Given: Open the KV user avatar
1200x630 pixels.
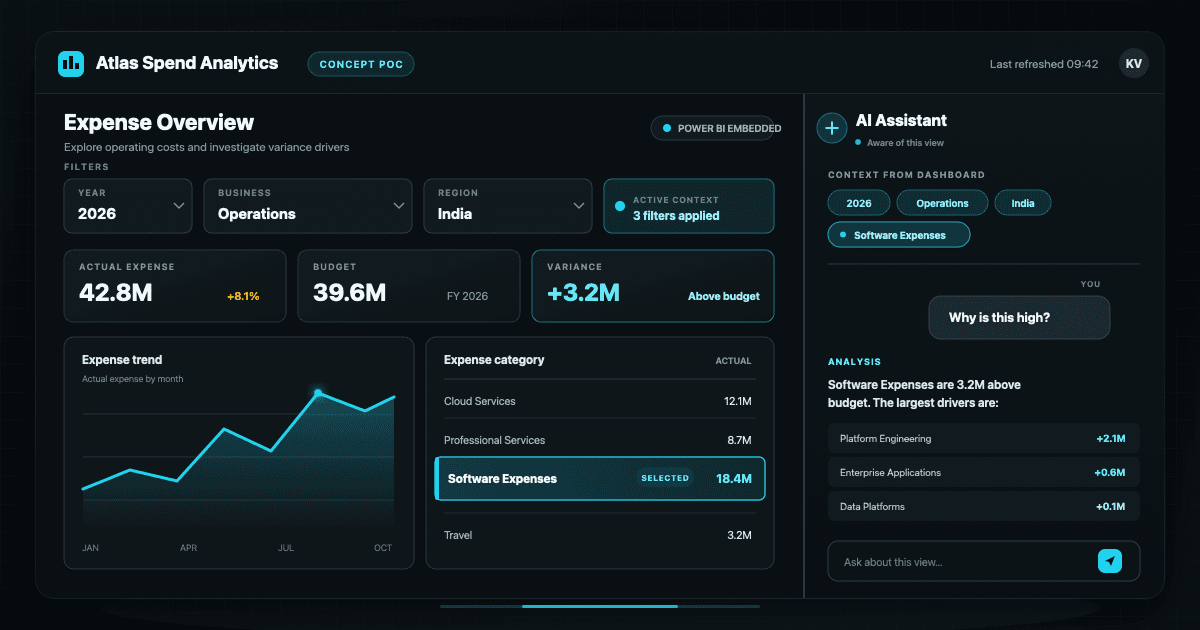Looking at the screenshot, I should [1133, 63].
